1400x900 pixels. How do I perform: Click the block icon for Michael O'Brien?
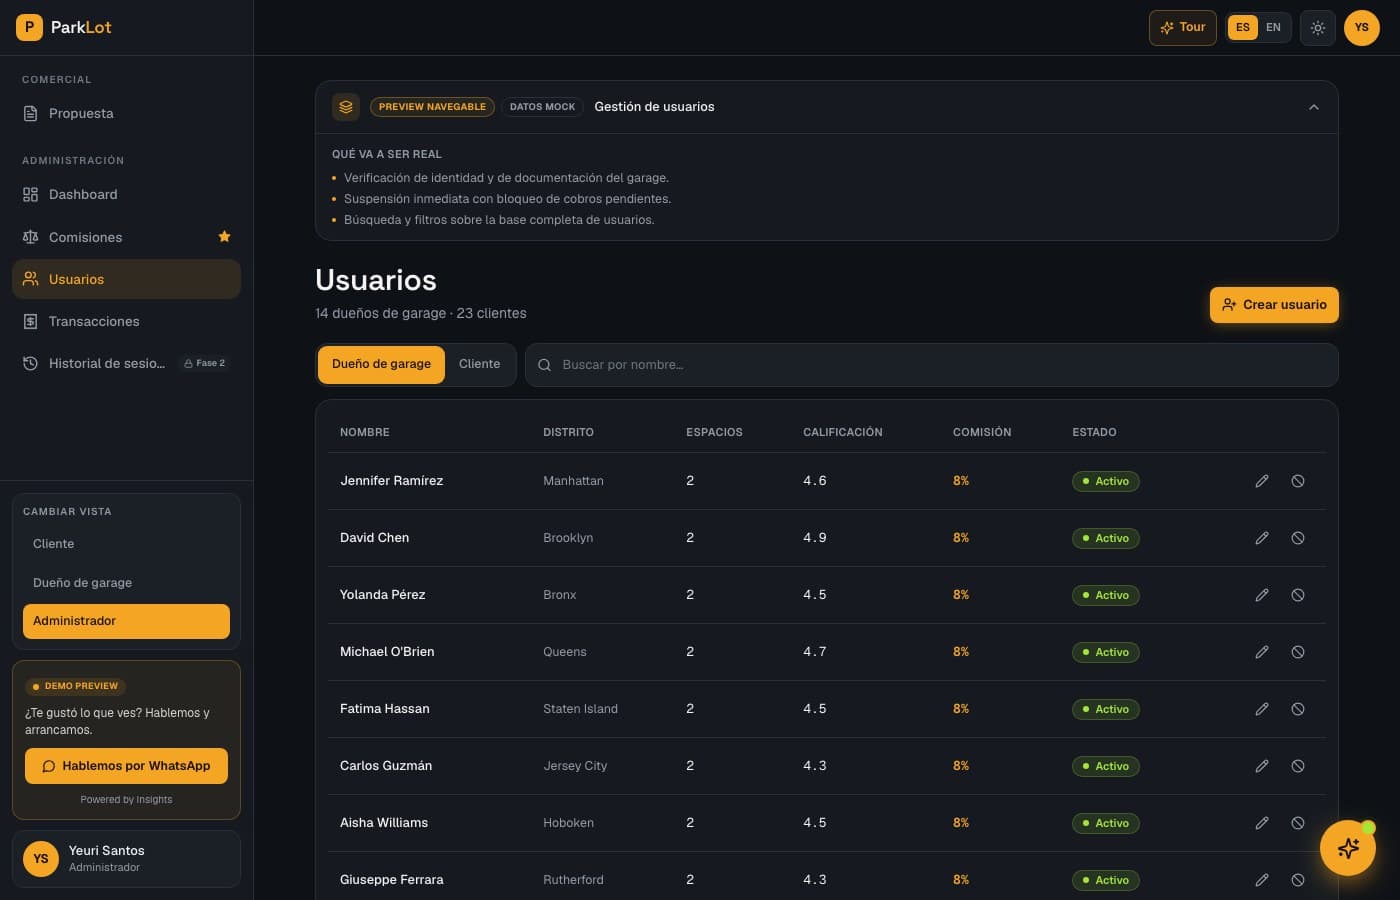tap(1297, 652)
